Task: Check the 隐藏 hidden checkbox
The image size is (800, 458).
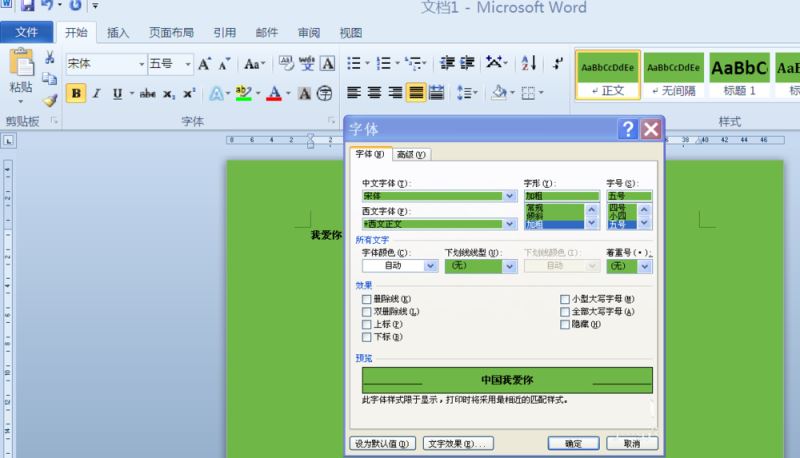Action: 565,324
